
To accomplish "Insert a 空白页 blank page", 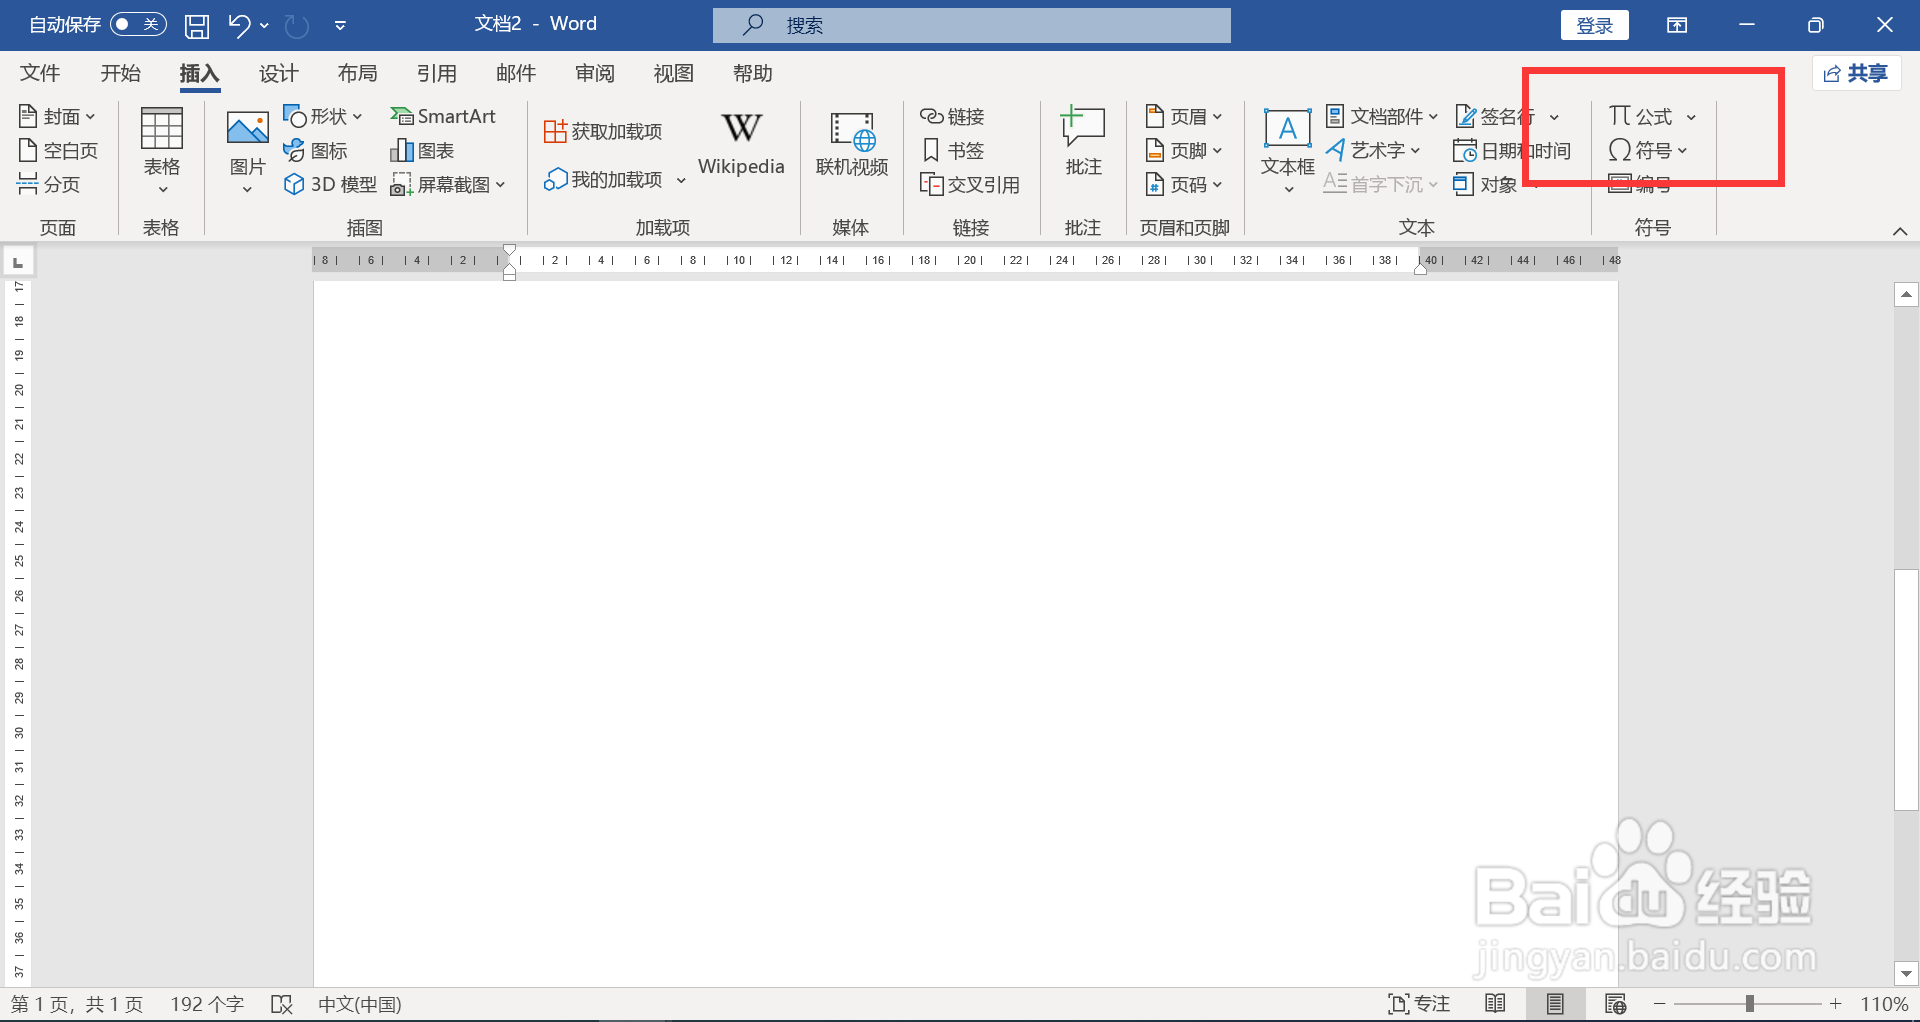I will pos(58,150).
